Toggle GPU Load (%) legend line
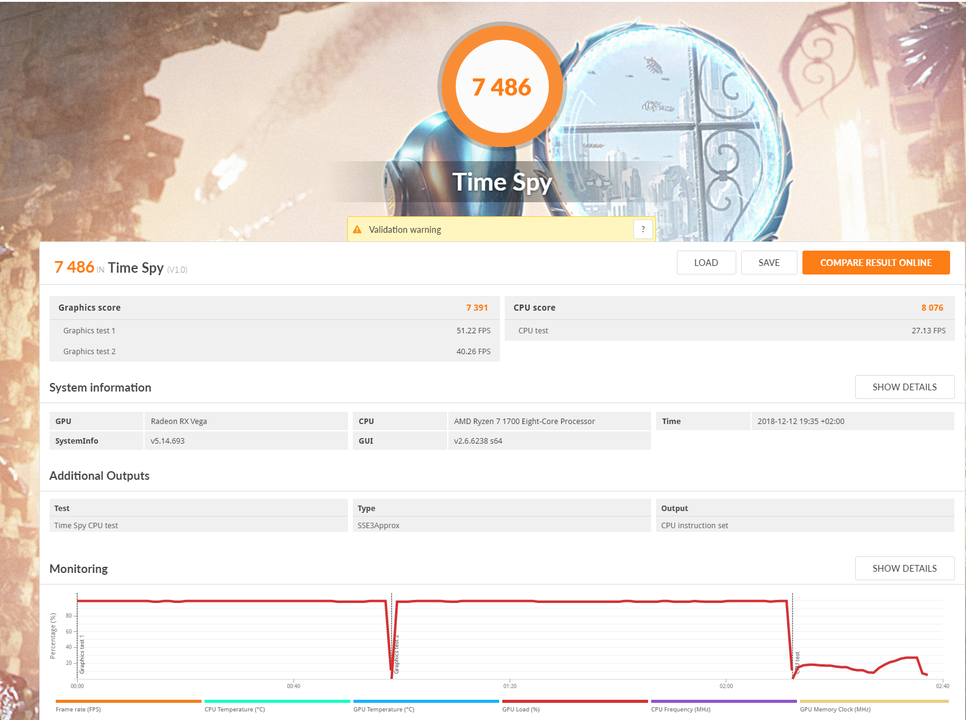Screen dimensions: 966x720 pos(575,702)
